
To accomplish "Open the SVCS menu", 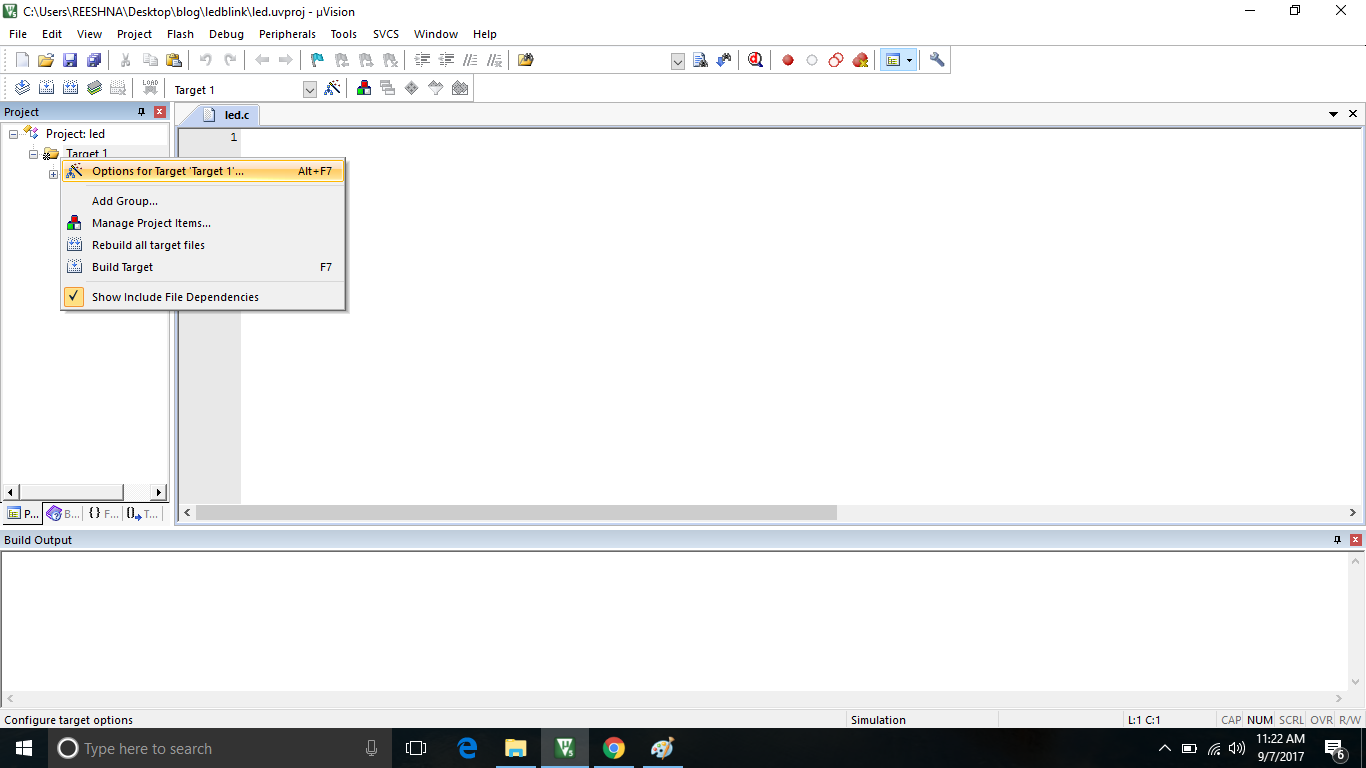I will [386, 34].
